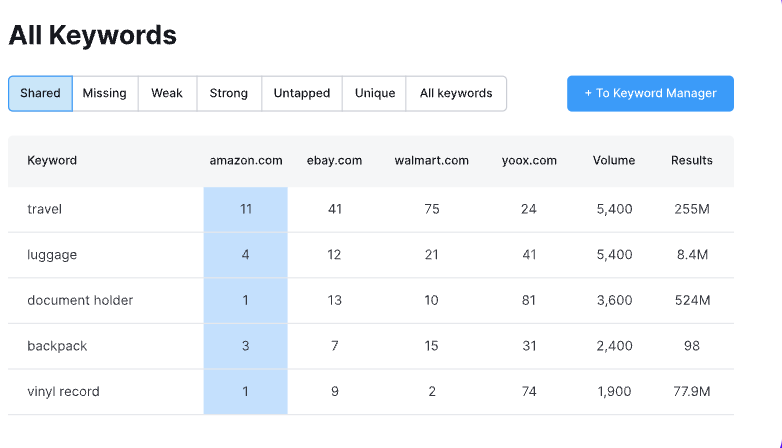Click the 5,400 volume for luggage
The image size is (782, 448).
pos(614,255)
